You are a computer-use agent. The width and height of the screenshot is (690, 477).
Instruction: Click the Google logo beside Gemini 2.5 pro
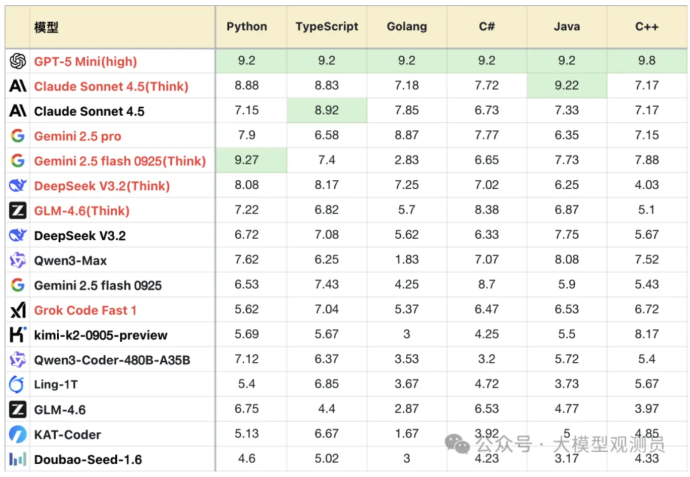click(x=17, y=136)
